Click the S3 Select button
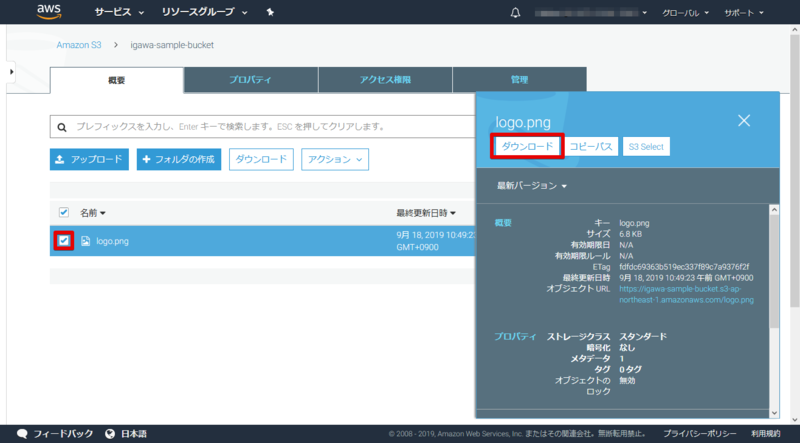Viewport: 800px width, 443px height. point(646,146)
